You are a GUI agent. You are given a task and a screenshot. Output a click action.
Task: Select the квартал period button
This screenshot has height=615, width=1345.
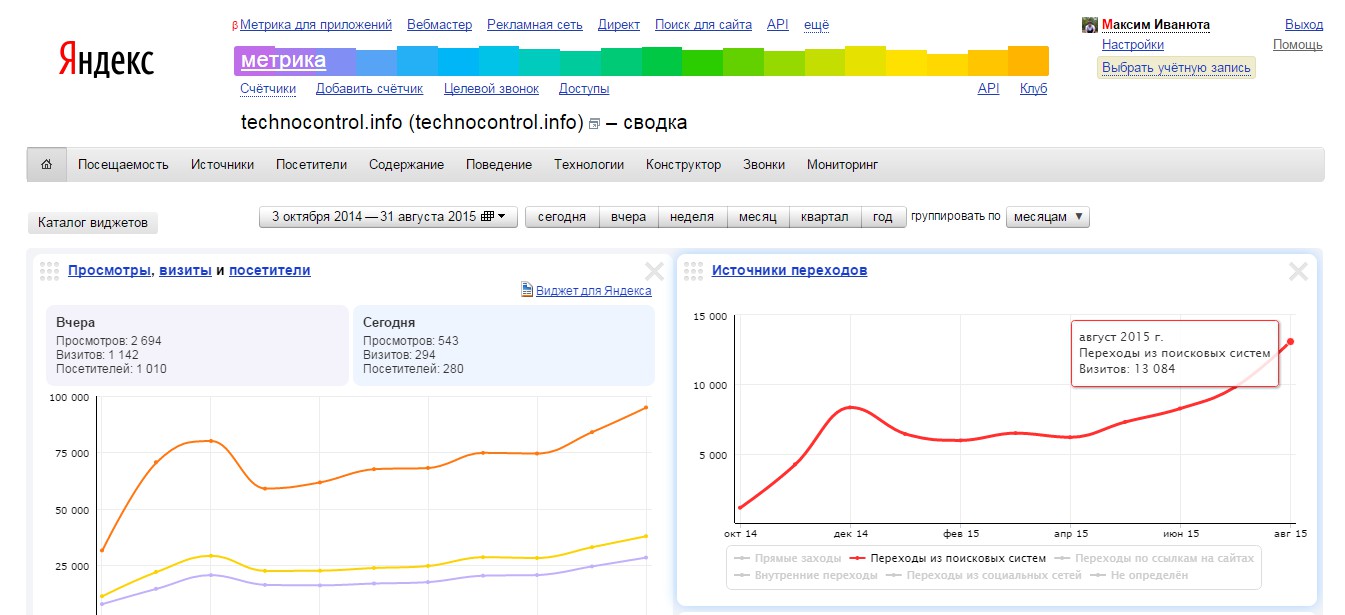tap(825, 217)
